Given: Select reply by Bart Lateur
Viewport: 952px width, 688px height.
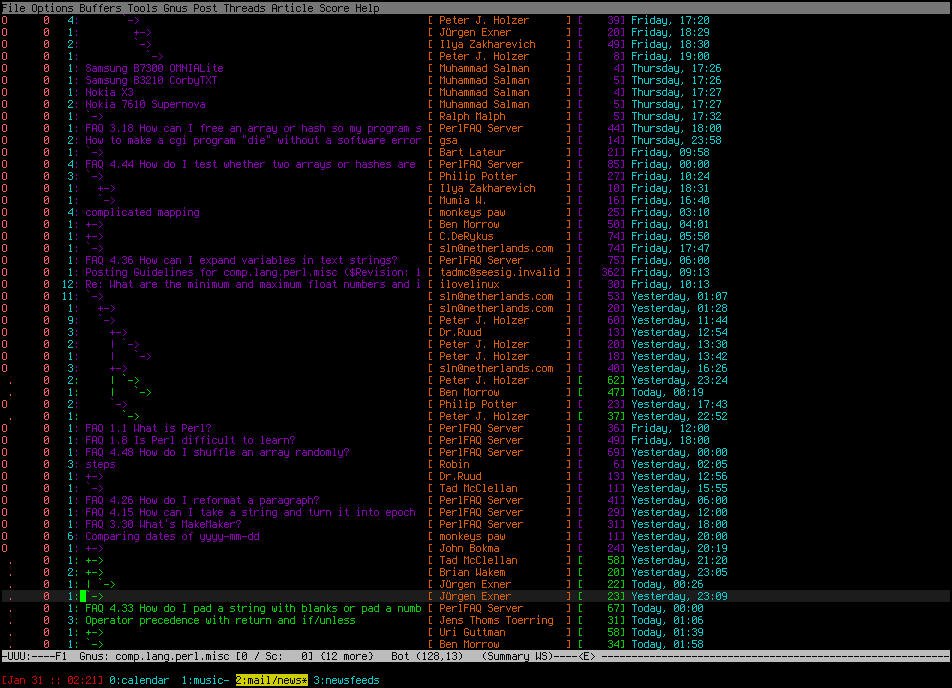Looking at the screenshot, I should 472,152.
